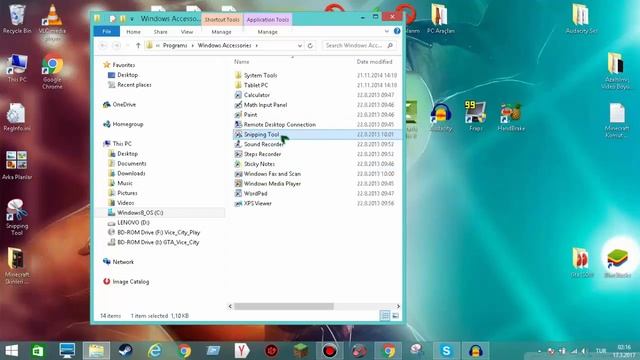Open the Explorer help icon
Screen dimensions: 640x360
(397, 31)
